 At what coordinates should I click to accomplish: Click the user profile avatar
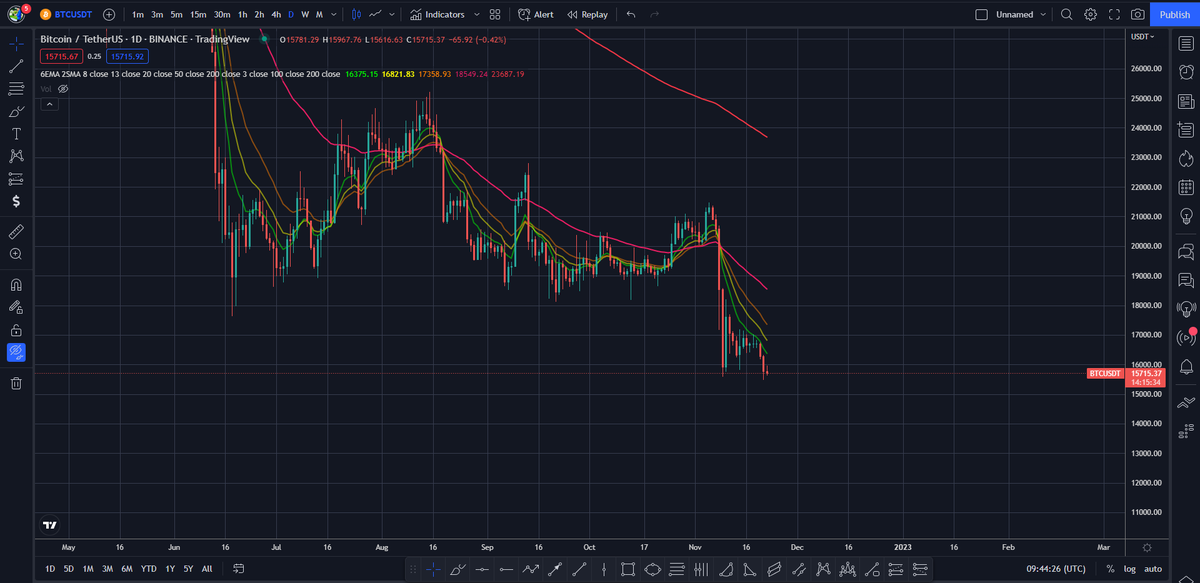17,15
